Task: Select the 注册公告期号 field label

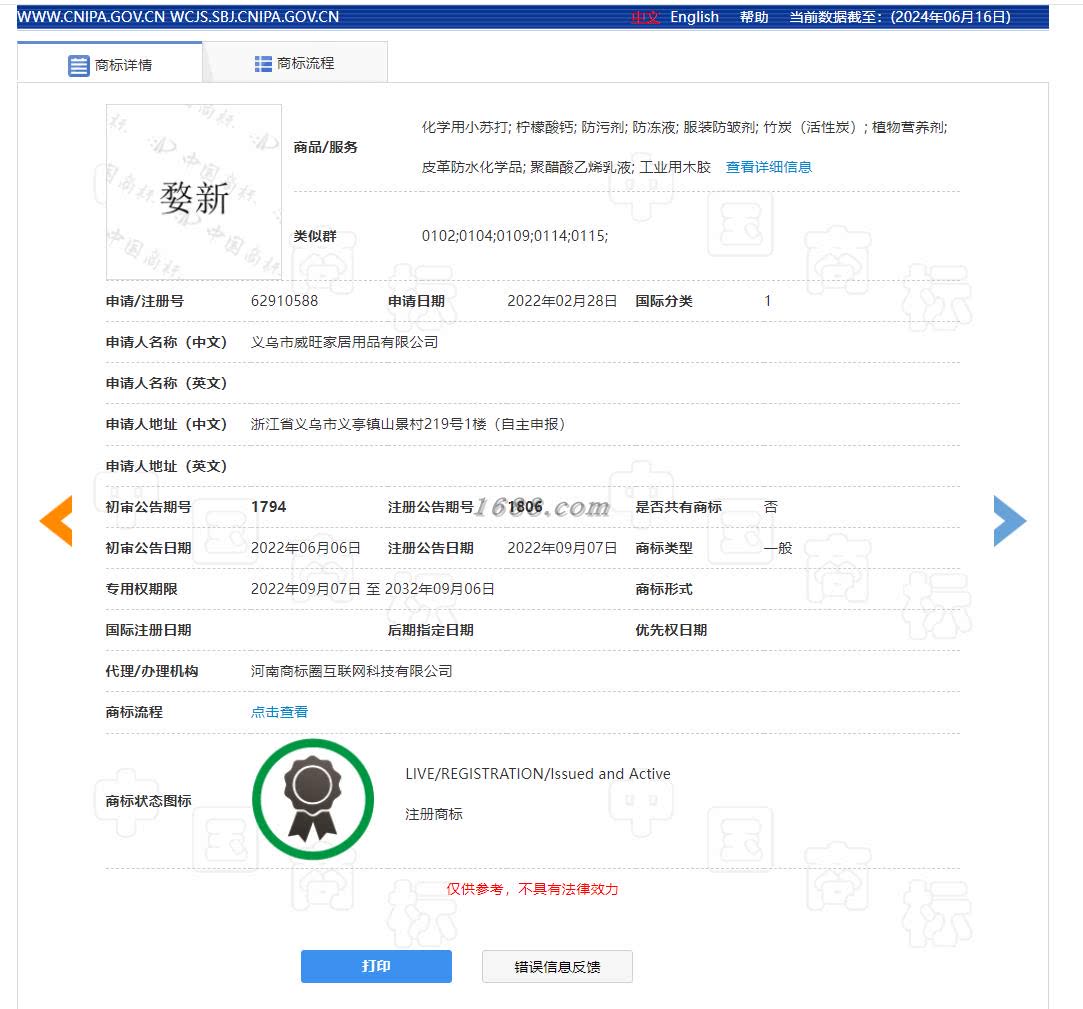Action: [431, 508]
